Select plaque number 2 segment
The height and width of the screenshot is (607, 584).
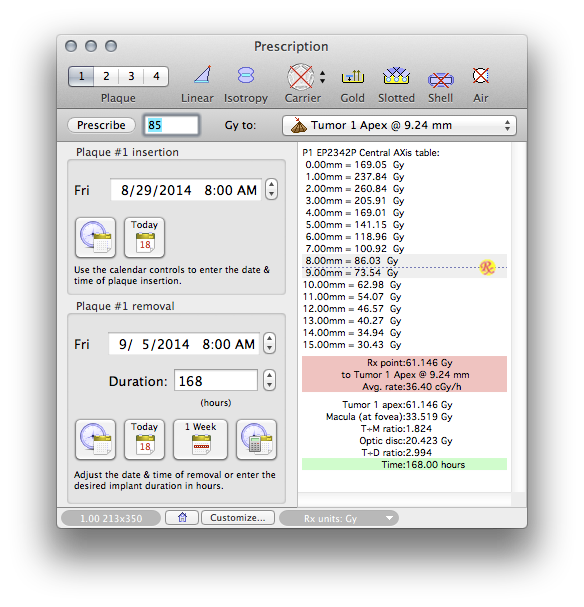pos(106,76)
